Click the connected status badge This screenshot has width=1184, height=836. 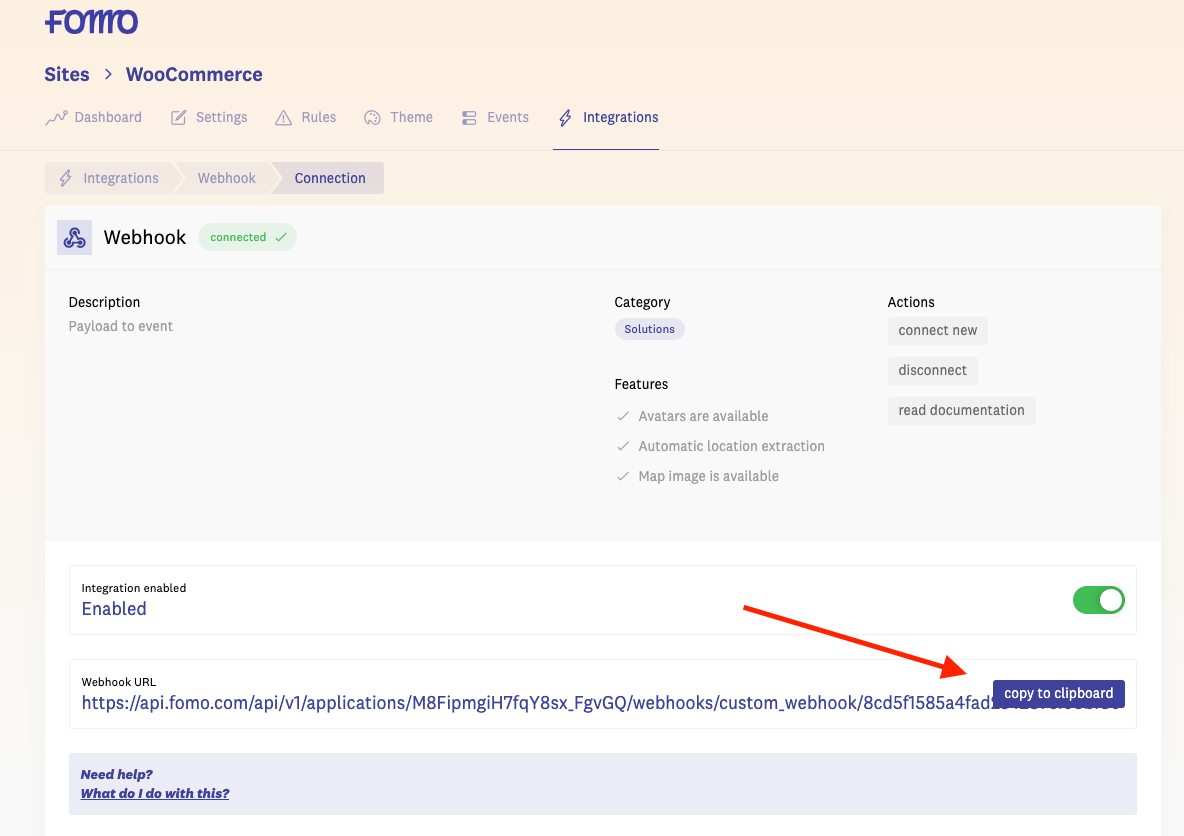pyautogui.click(x=248, y=237)
